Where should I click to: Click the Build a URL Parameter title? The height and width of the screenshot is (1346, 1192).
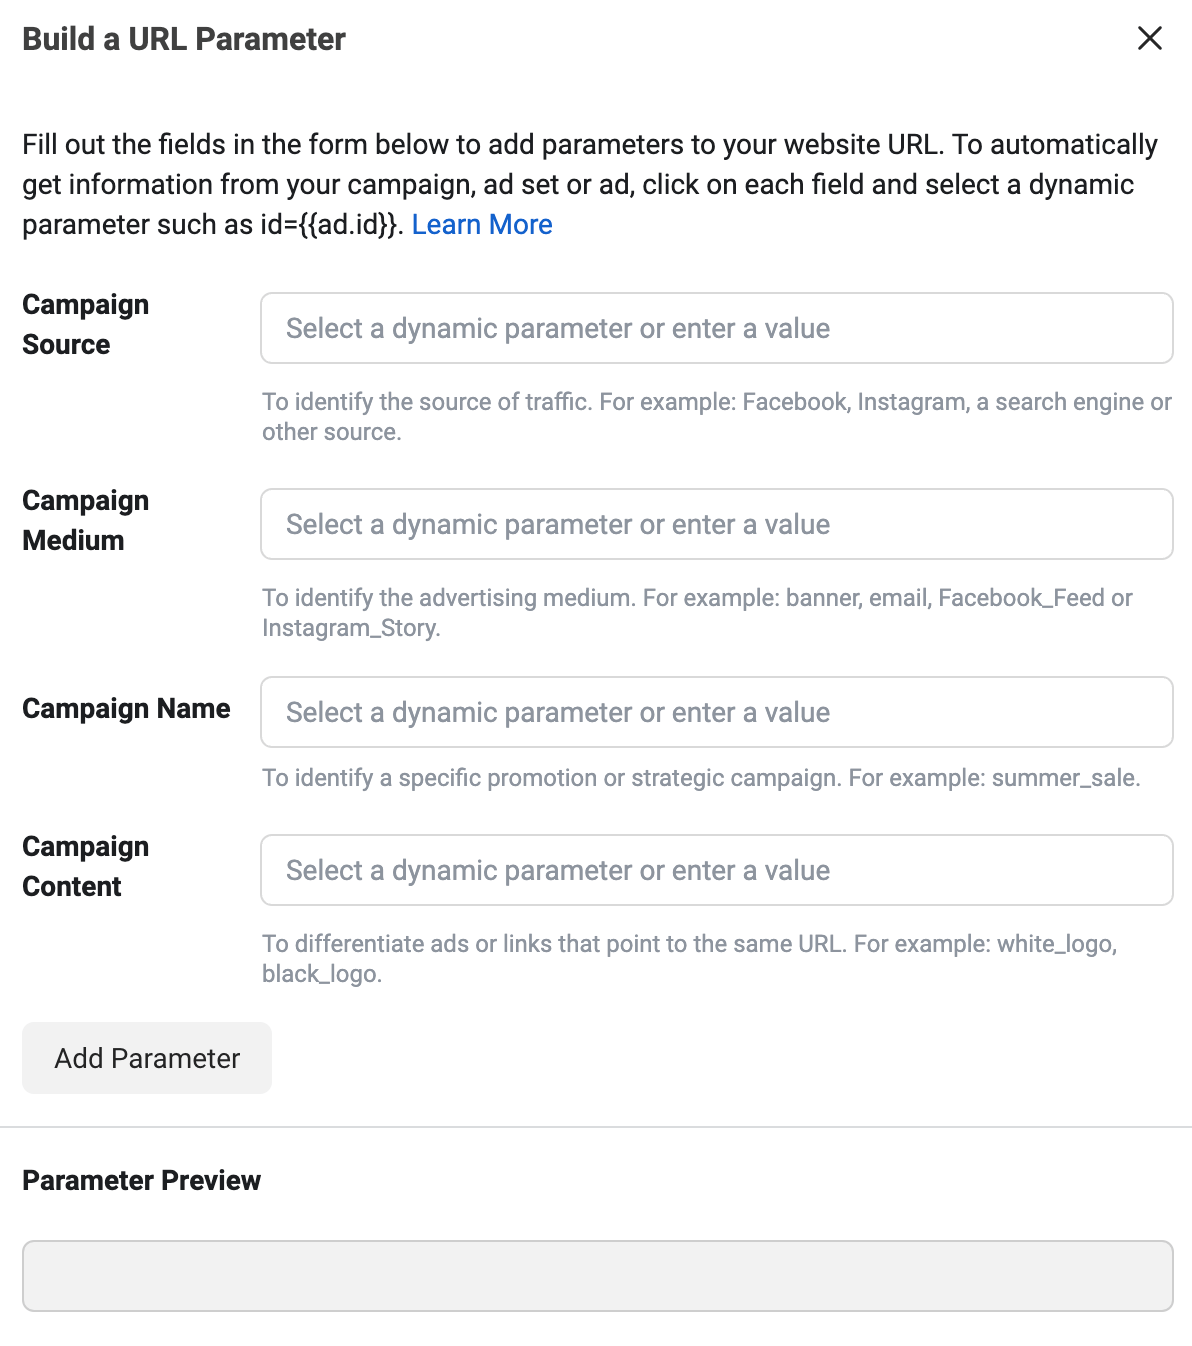tap(183, 39)
